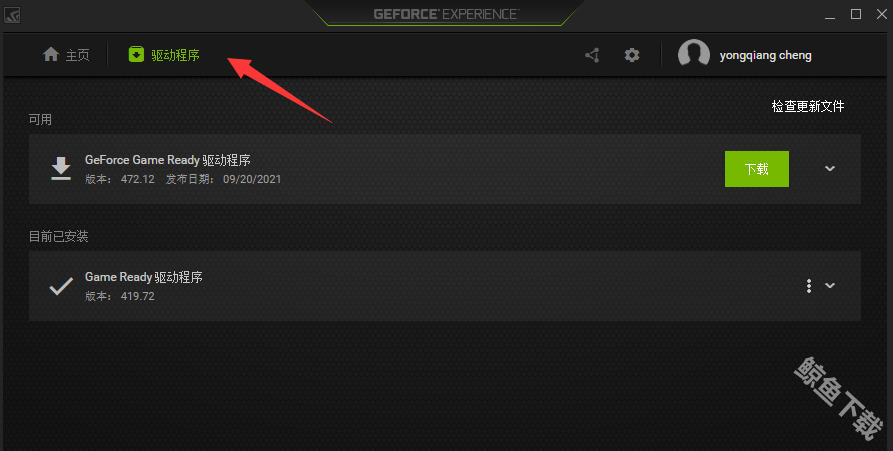Select the 驱动程序 drivers tab

point(164,55)
